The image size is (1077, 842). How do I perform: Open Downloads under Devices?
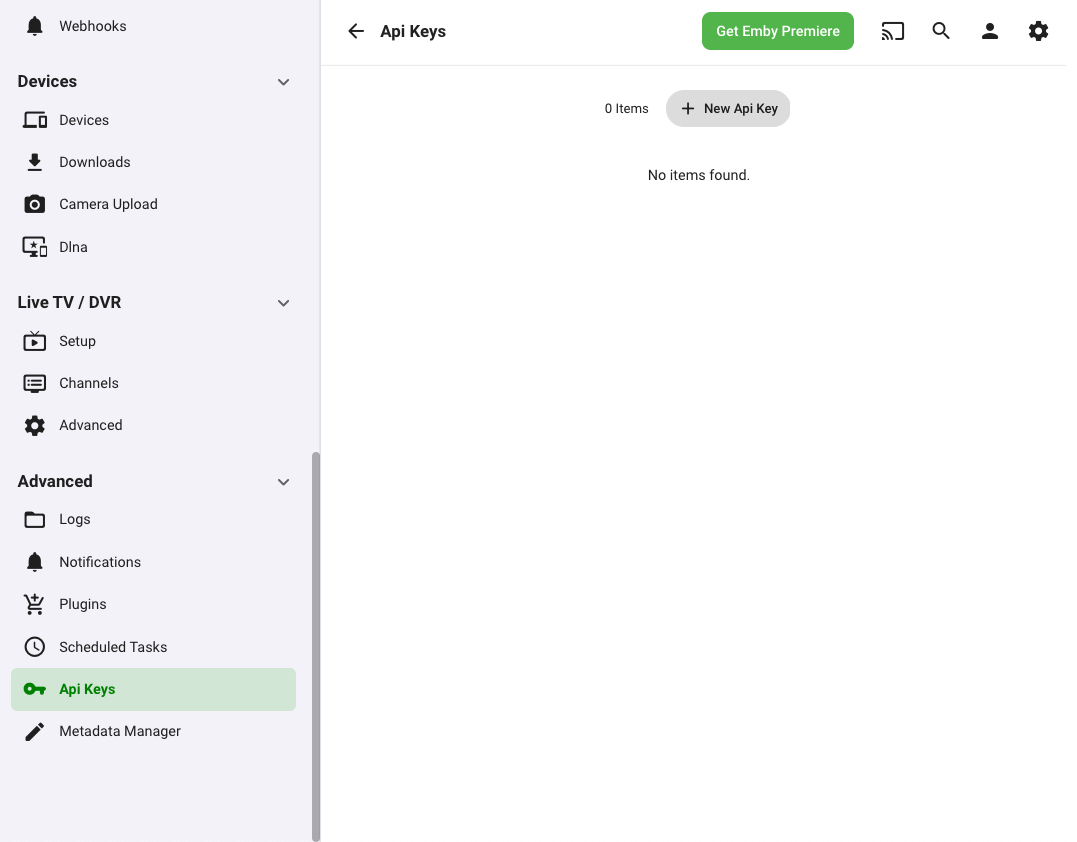[x=94, y=162]
